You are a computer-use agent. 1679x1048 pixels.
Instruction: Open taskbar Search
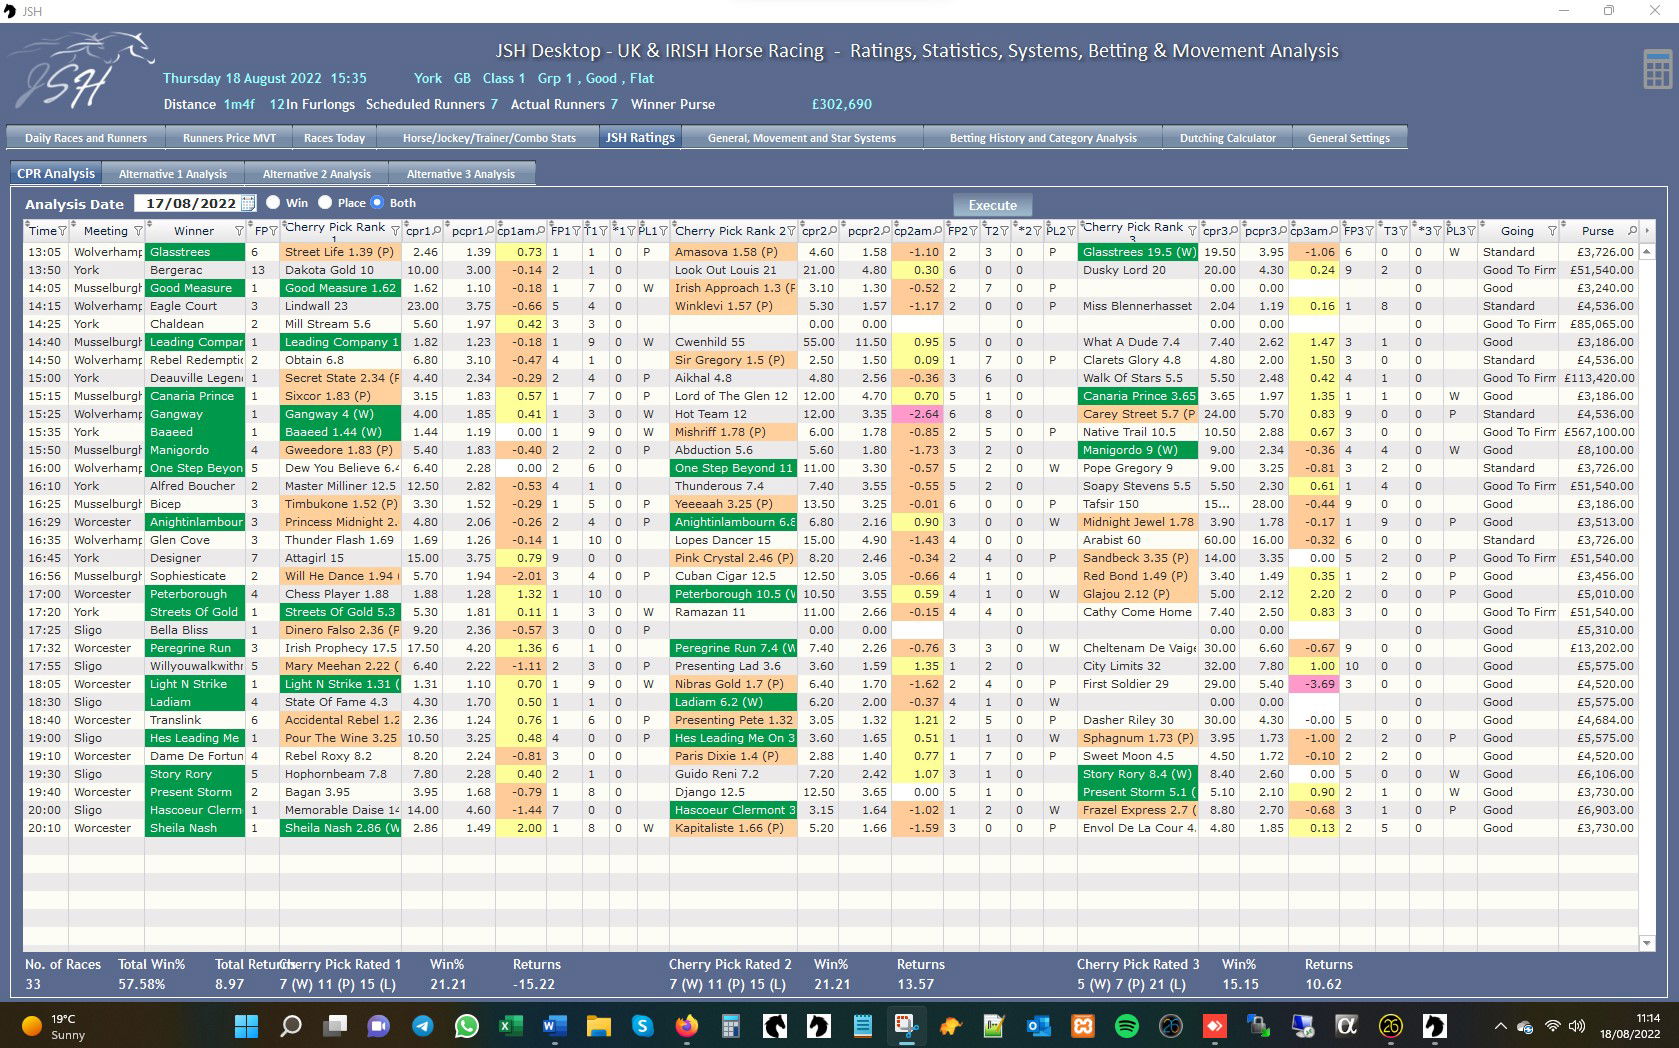point(291,1026)
